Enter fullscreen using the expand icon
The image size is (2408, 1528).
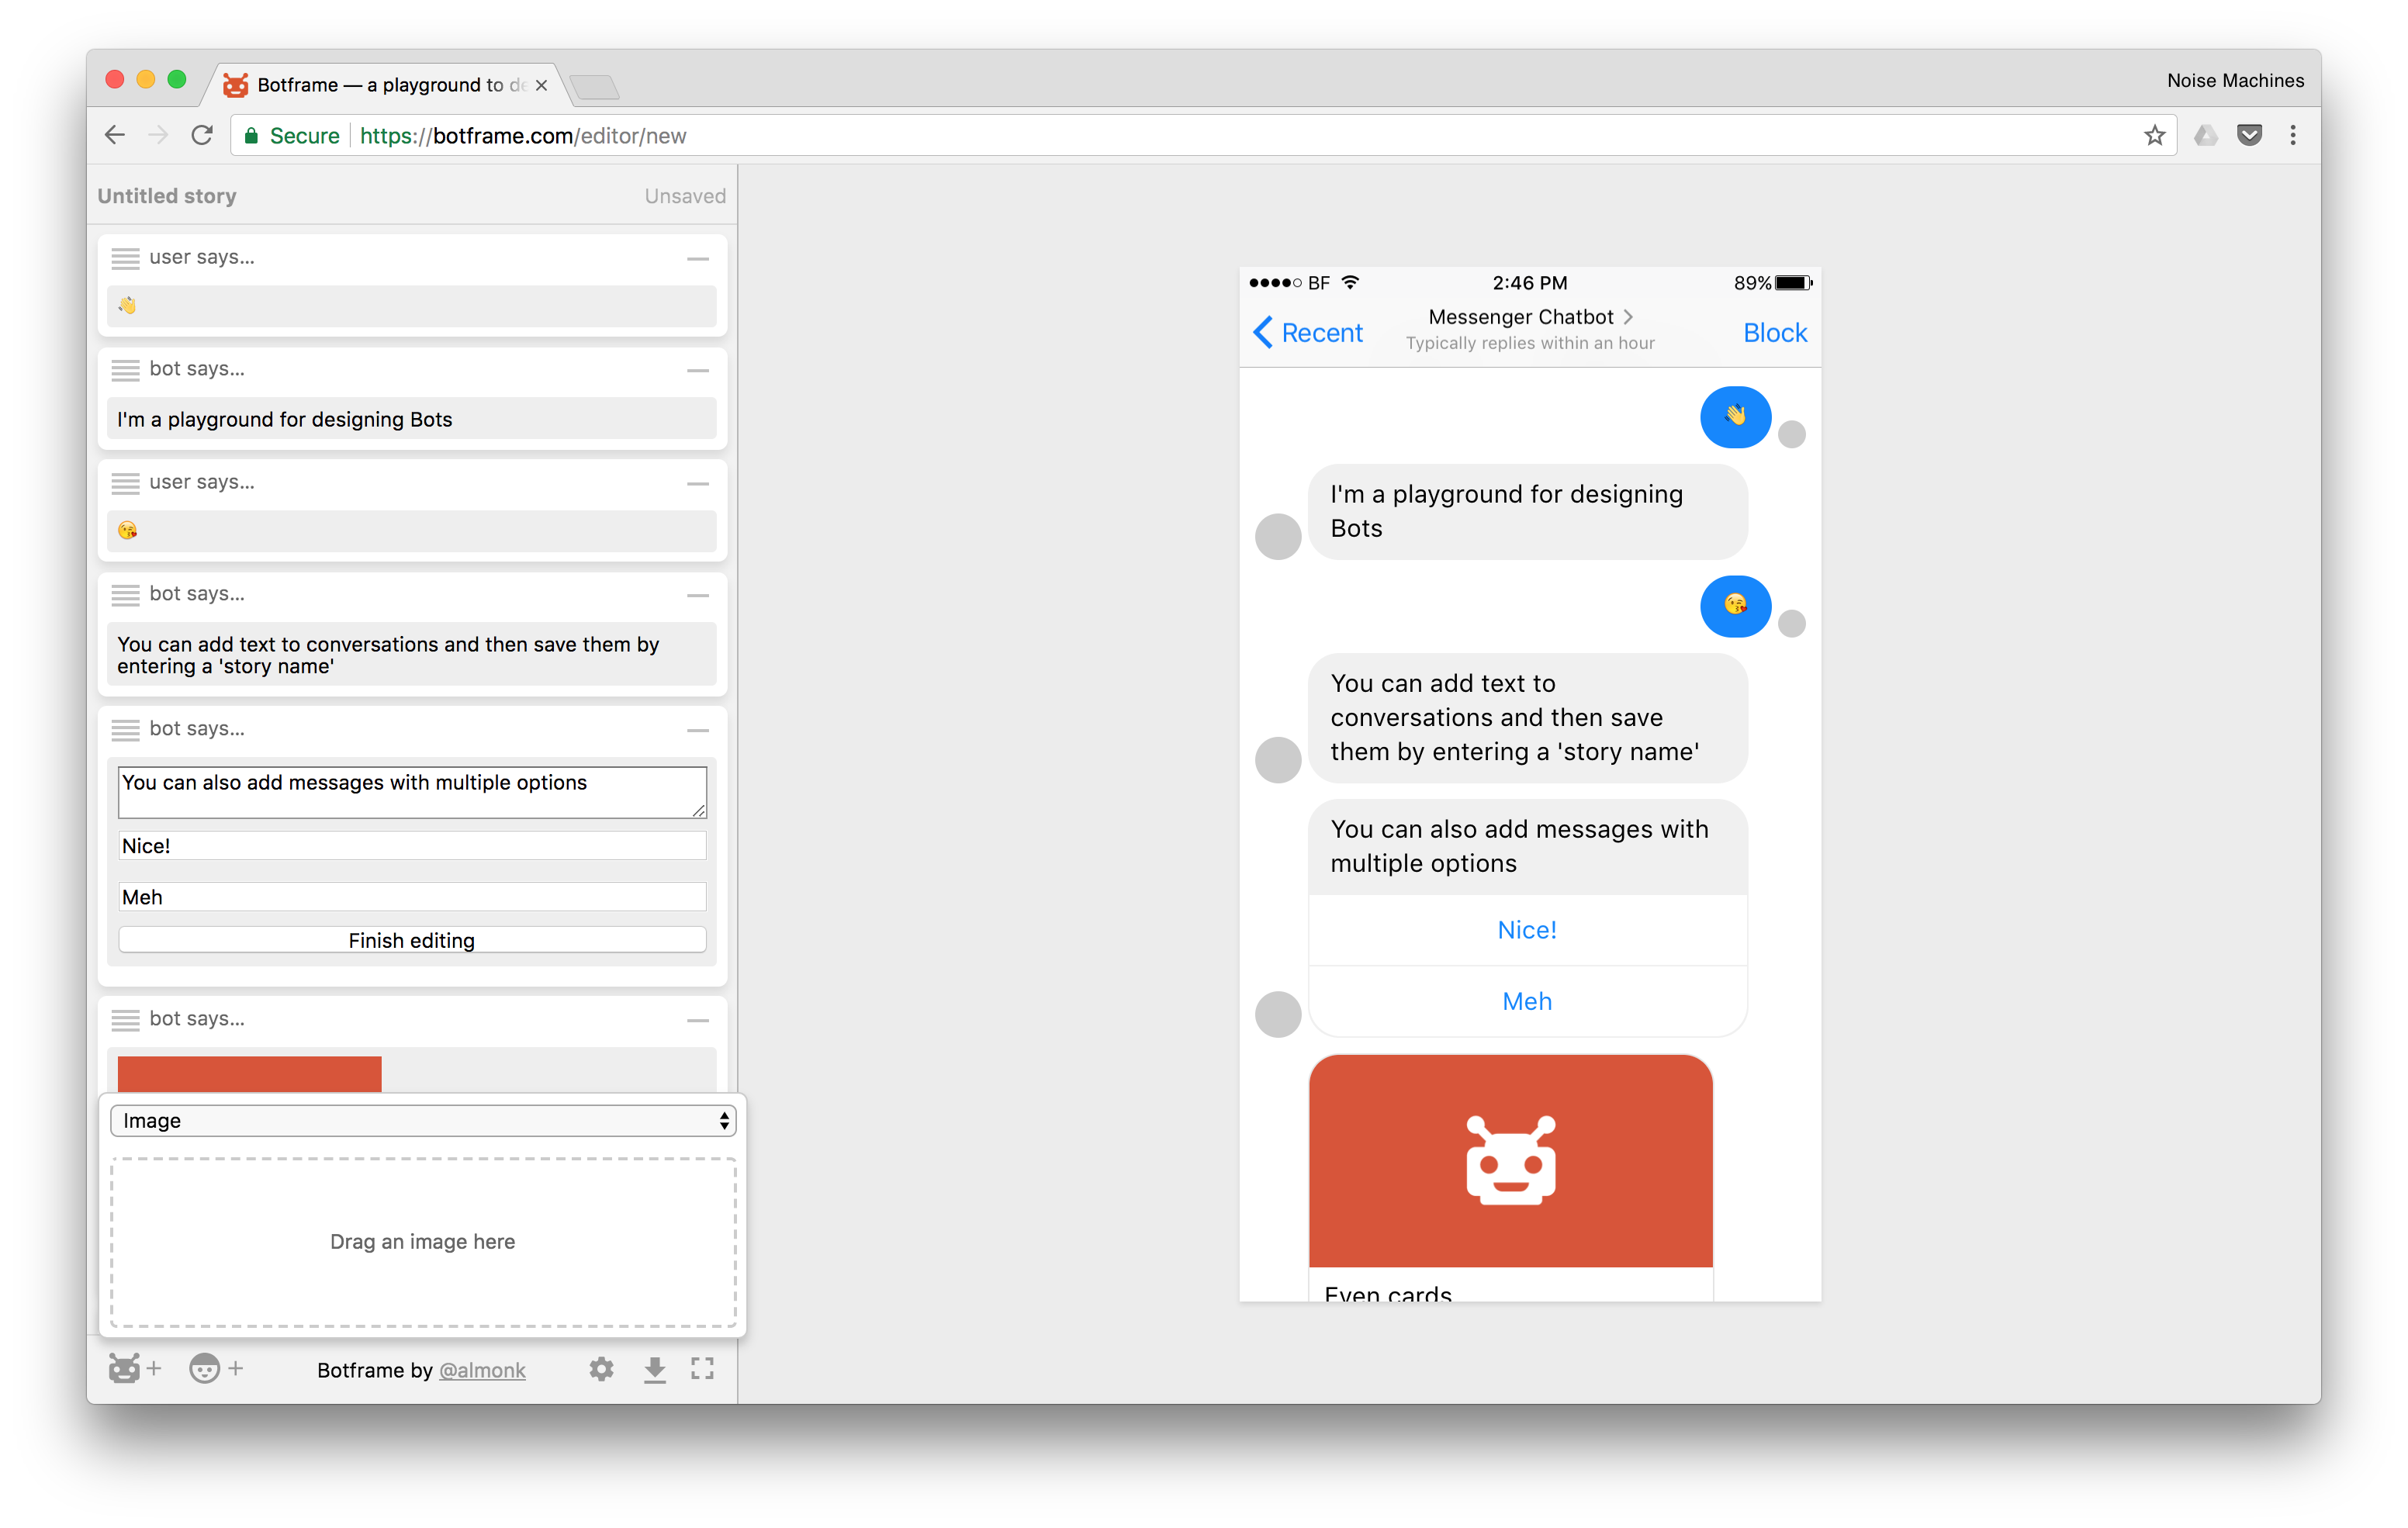703,1369
